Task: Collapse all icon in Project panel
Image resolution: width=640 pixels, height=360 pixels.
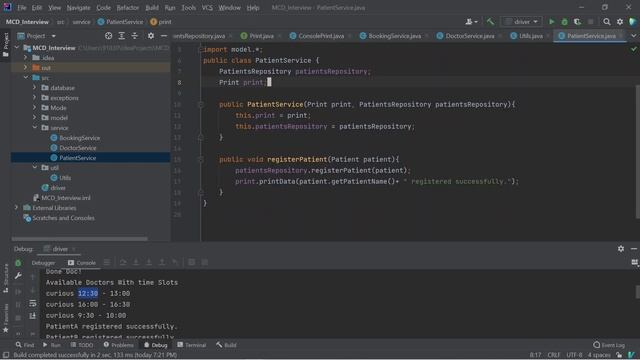Action: (x=135, y=36)
